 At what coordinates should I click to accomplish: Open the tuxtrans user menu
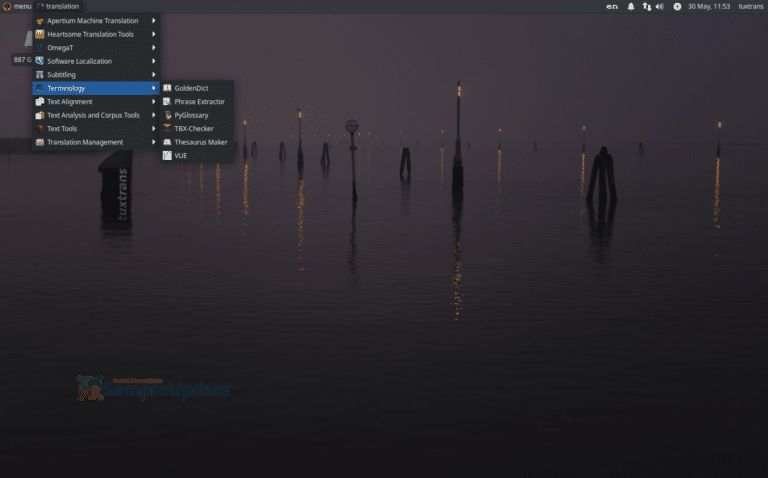751,6
